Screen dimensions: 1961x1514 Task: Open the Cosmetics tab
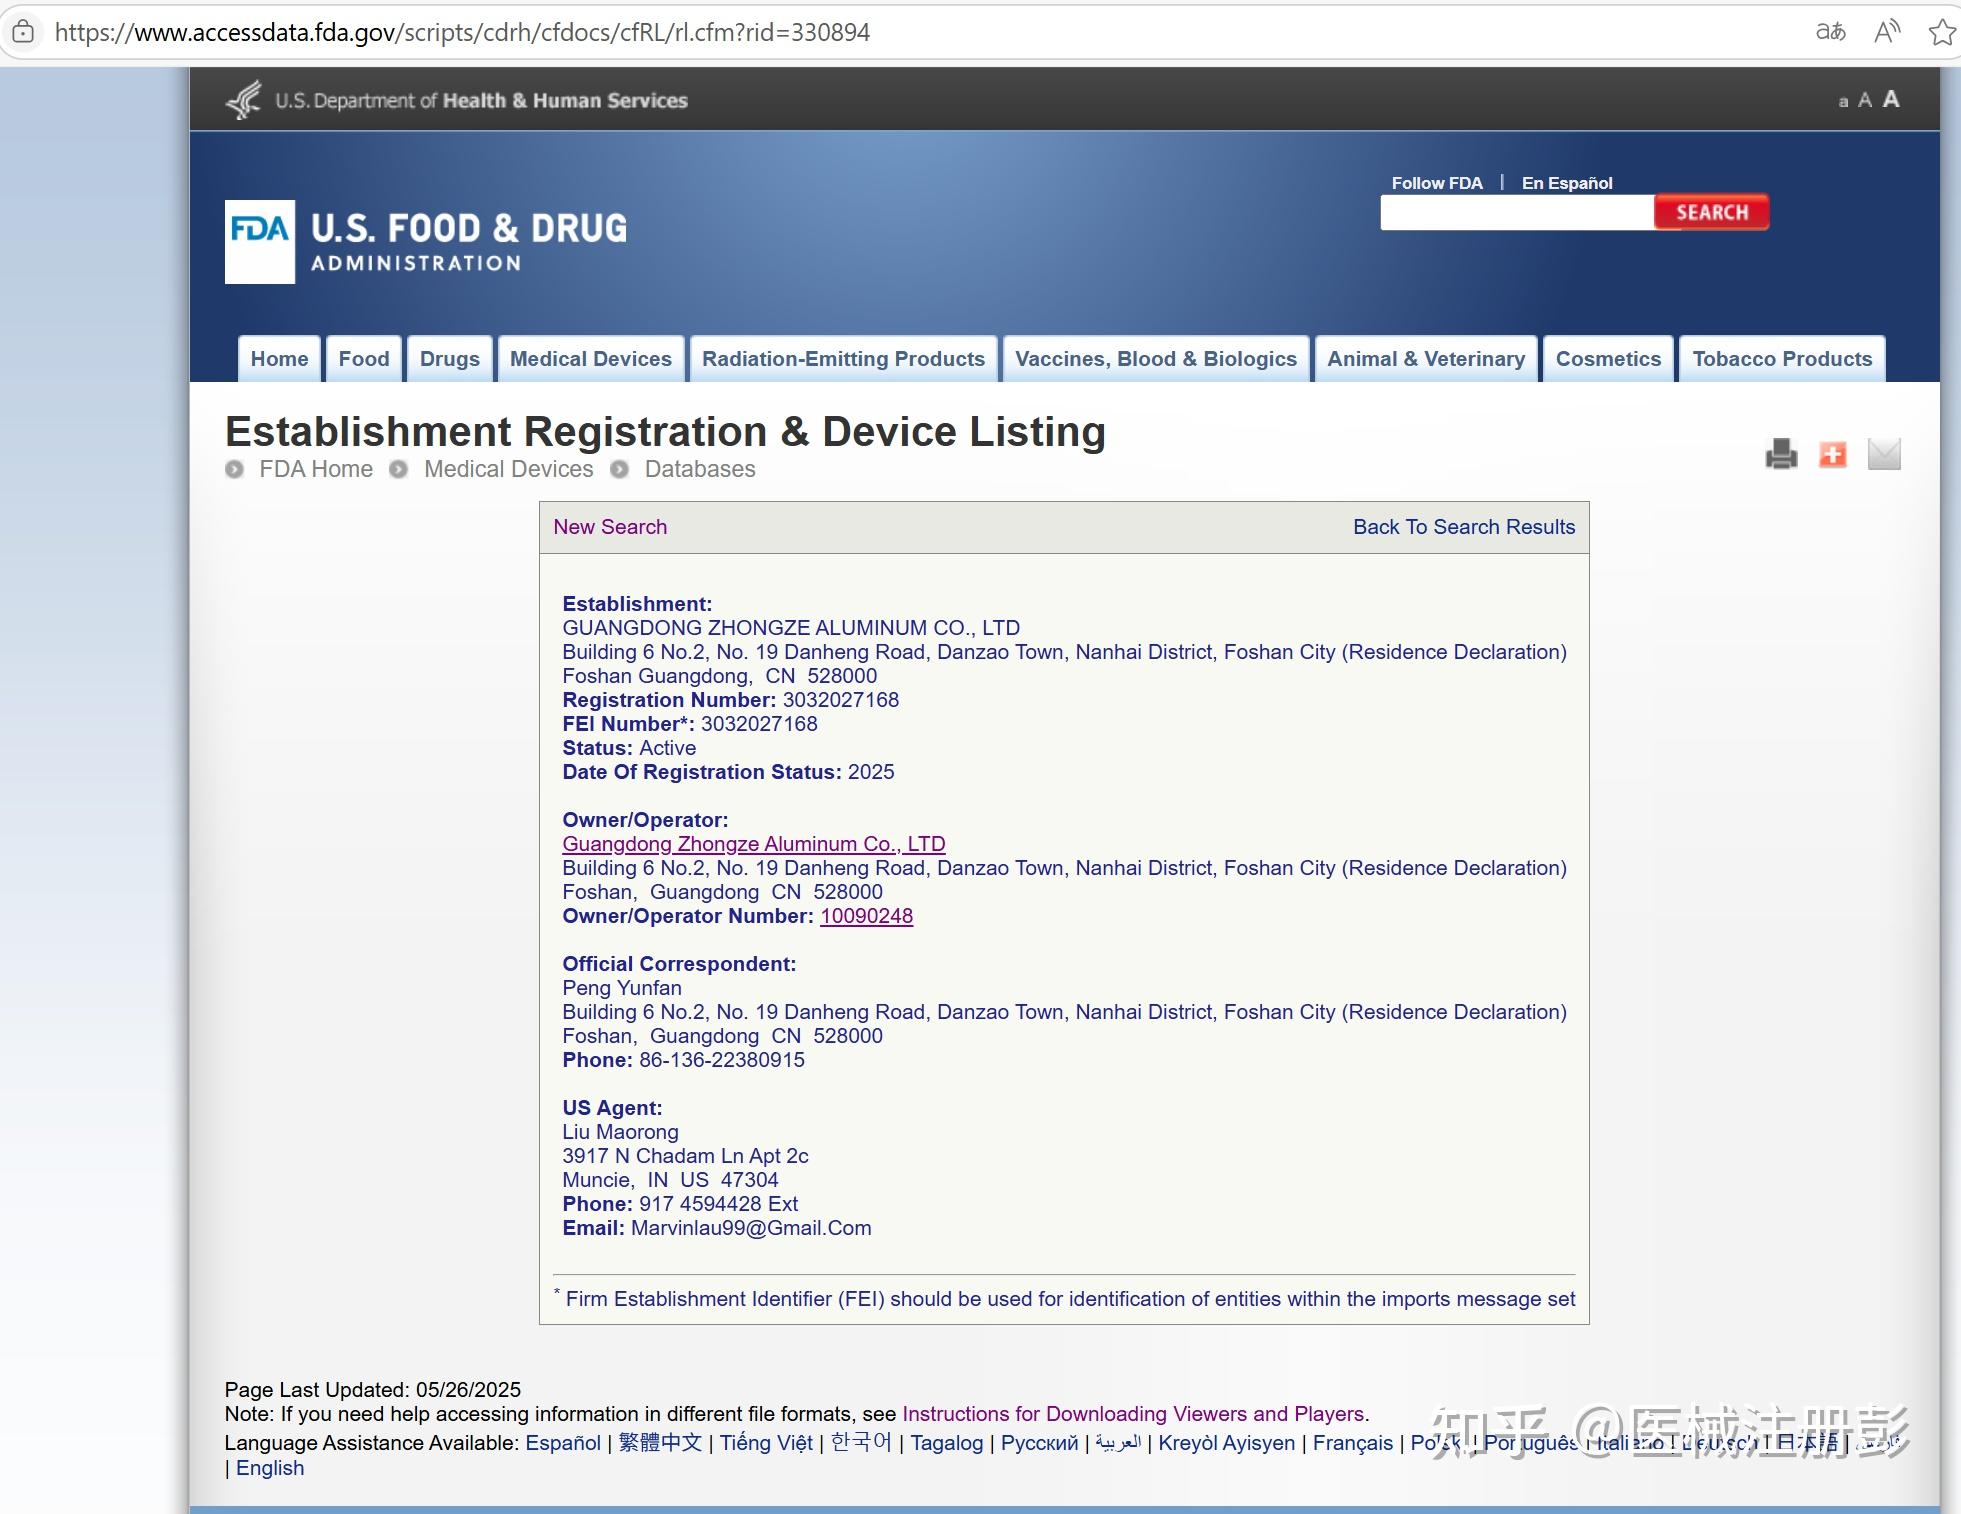pos(1608,359)
